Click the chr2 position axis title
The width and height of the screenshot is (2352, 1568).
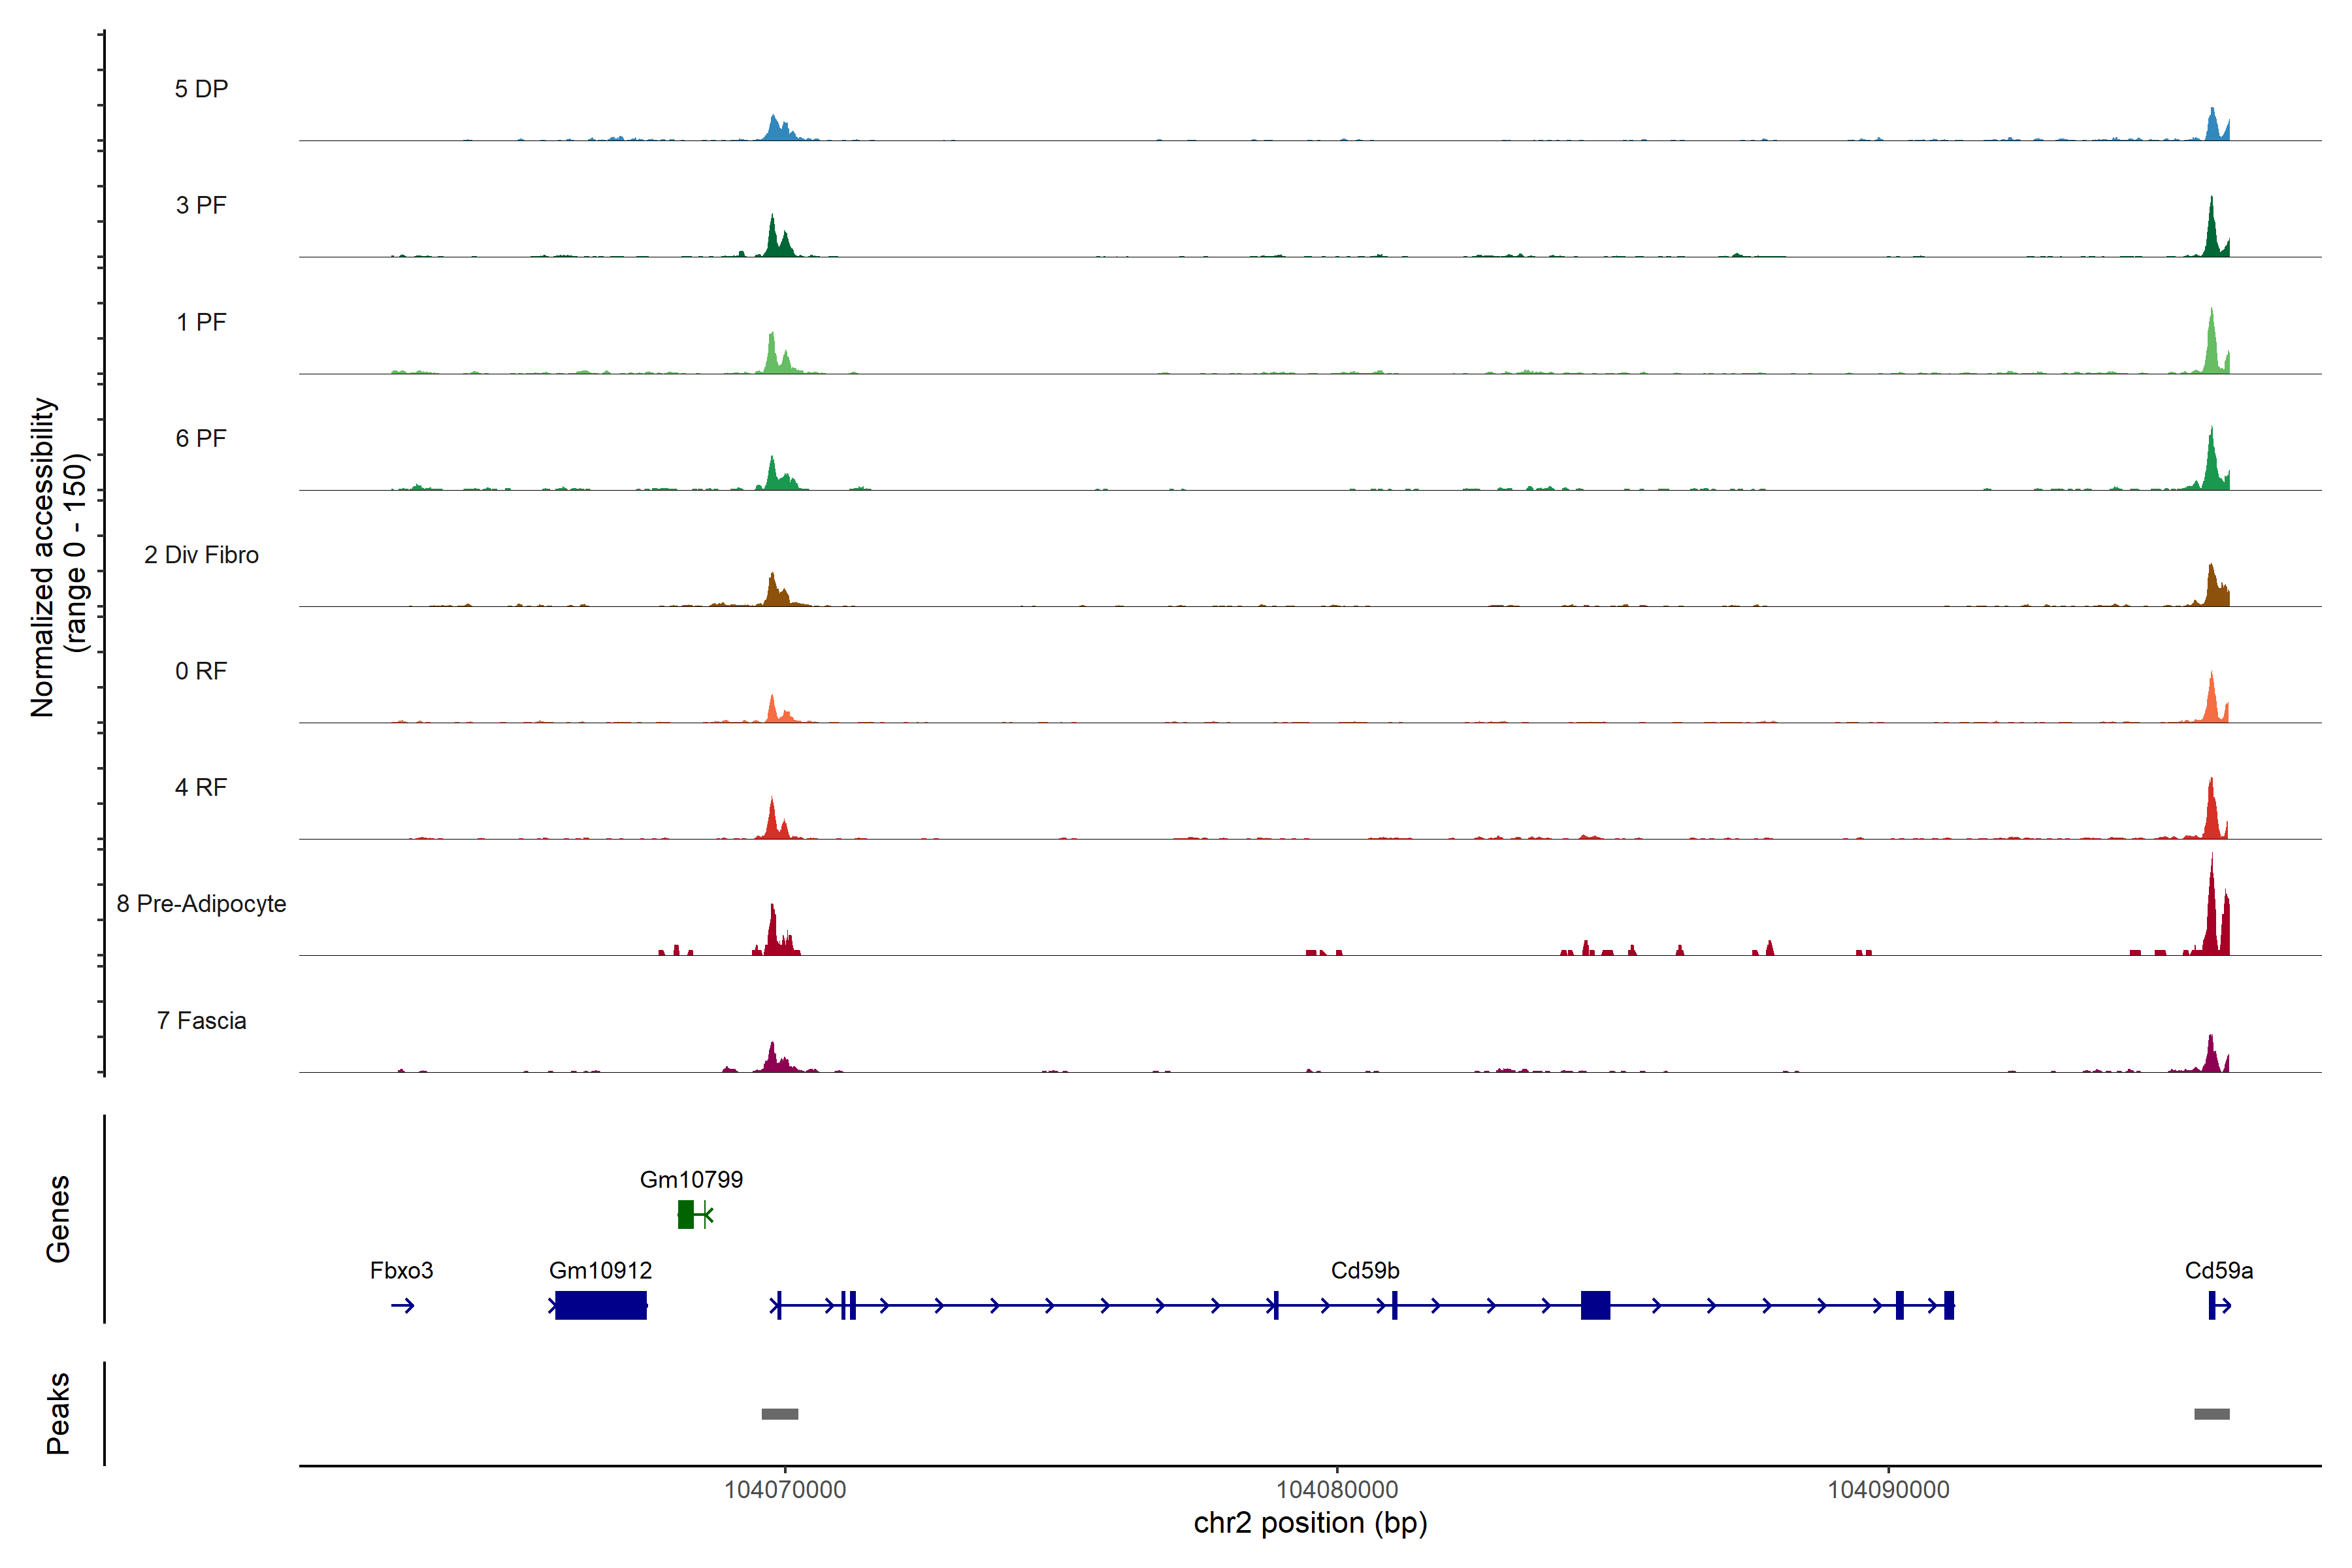[1310, 1523]
